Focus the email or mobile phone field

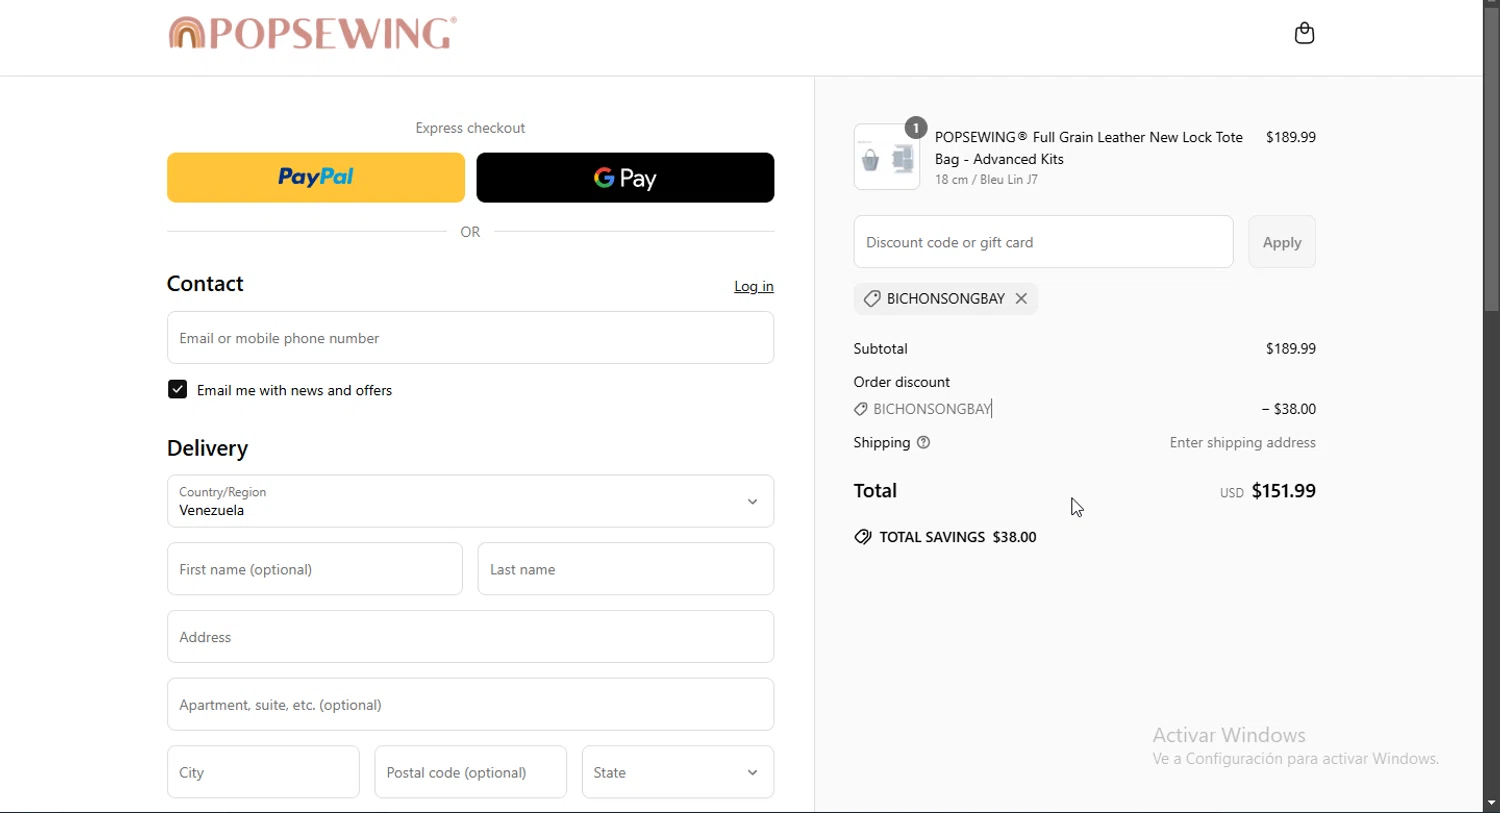coord(471,338)
